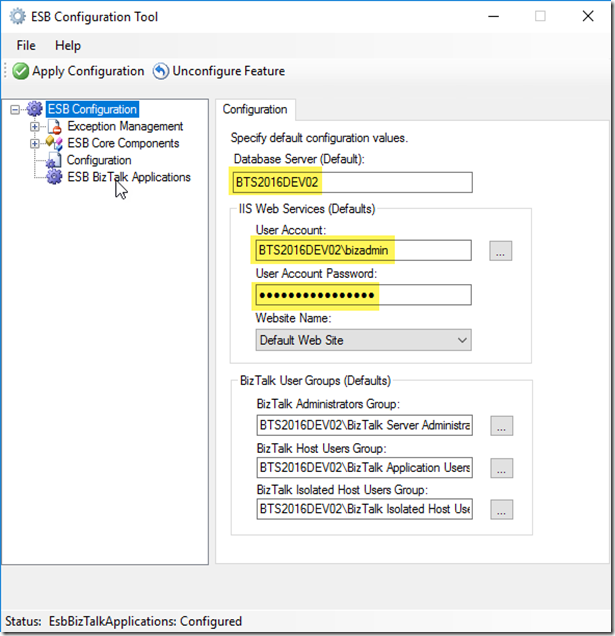Click the ESB Core Components icon

[x=54, y=143]
